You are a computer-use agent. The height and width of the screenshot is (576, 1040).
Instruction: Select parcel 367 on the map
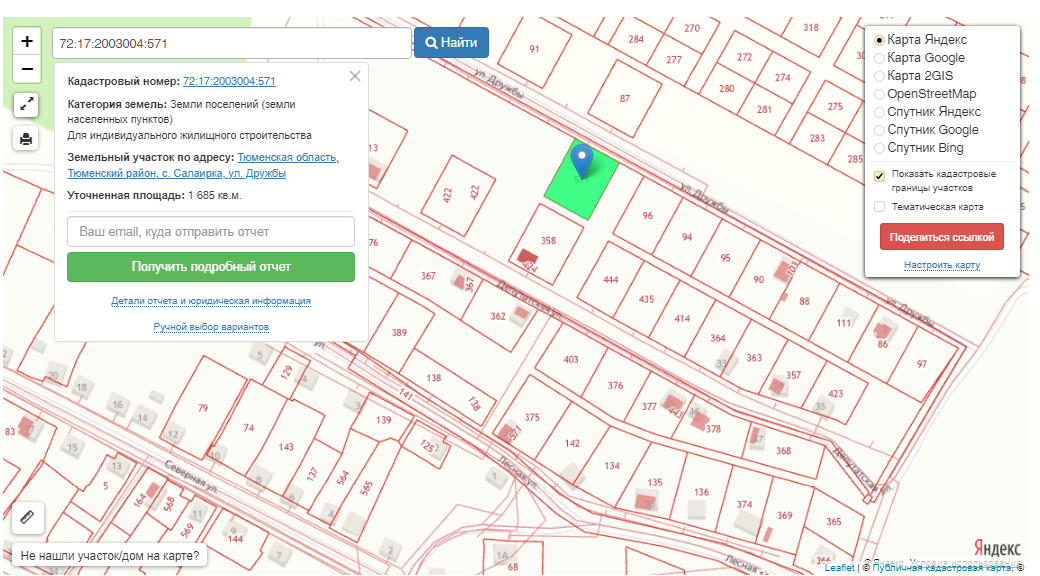click(428, 275)
